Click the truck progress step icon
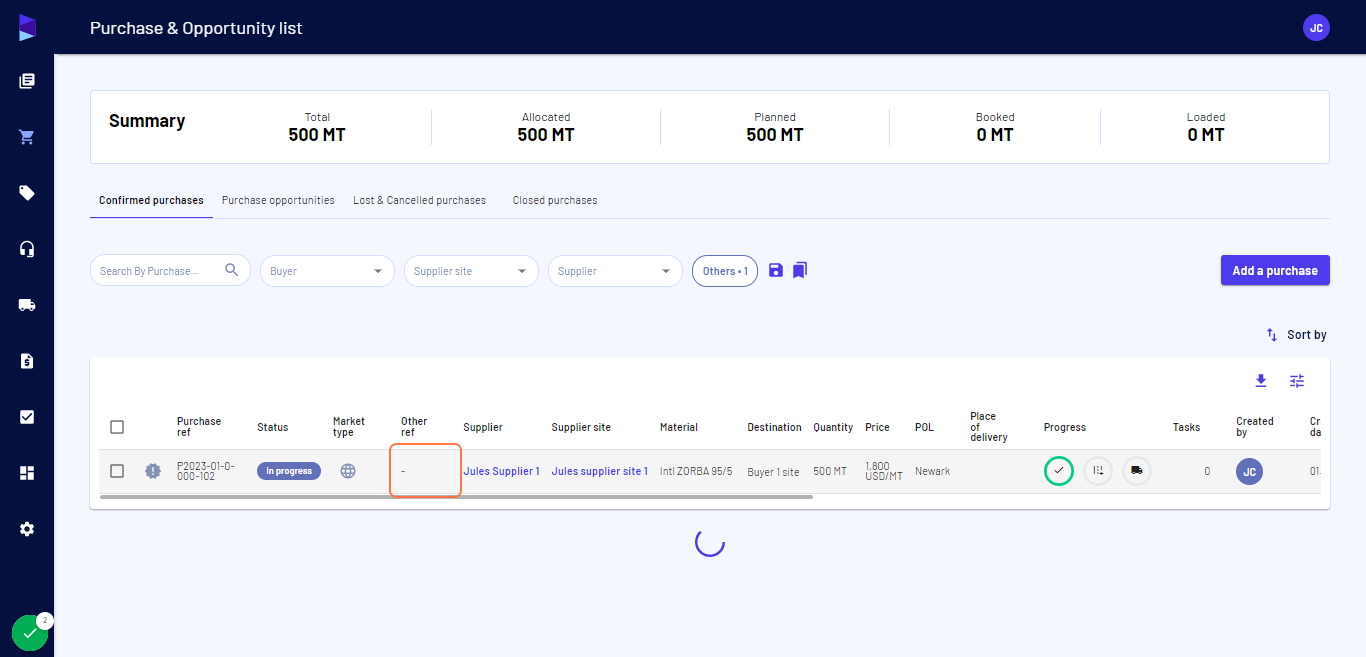 (x=1137, y=471)
